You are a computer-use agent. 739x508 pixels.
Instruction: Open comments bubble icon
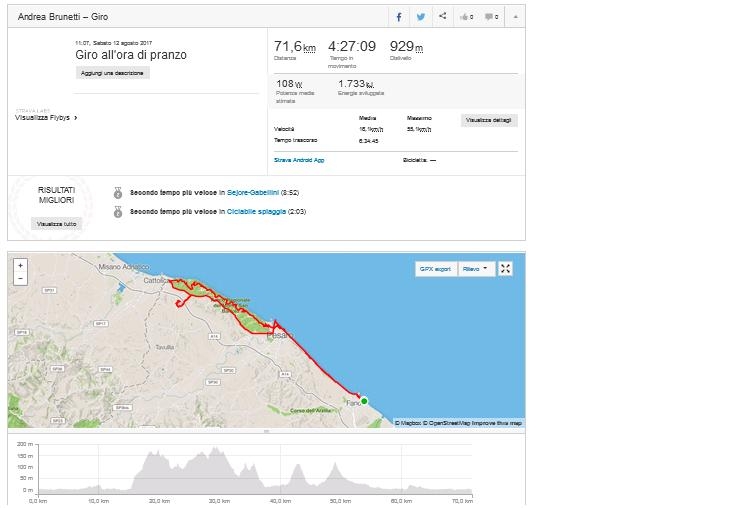click(492, 17)
